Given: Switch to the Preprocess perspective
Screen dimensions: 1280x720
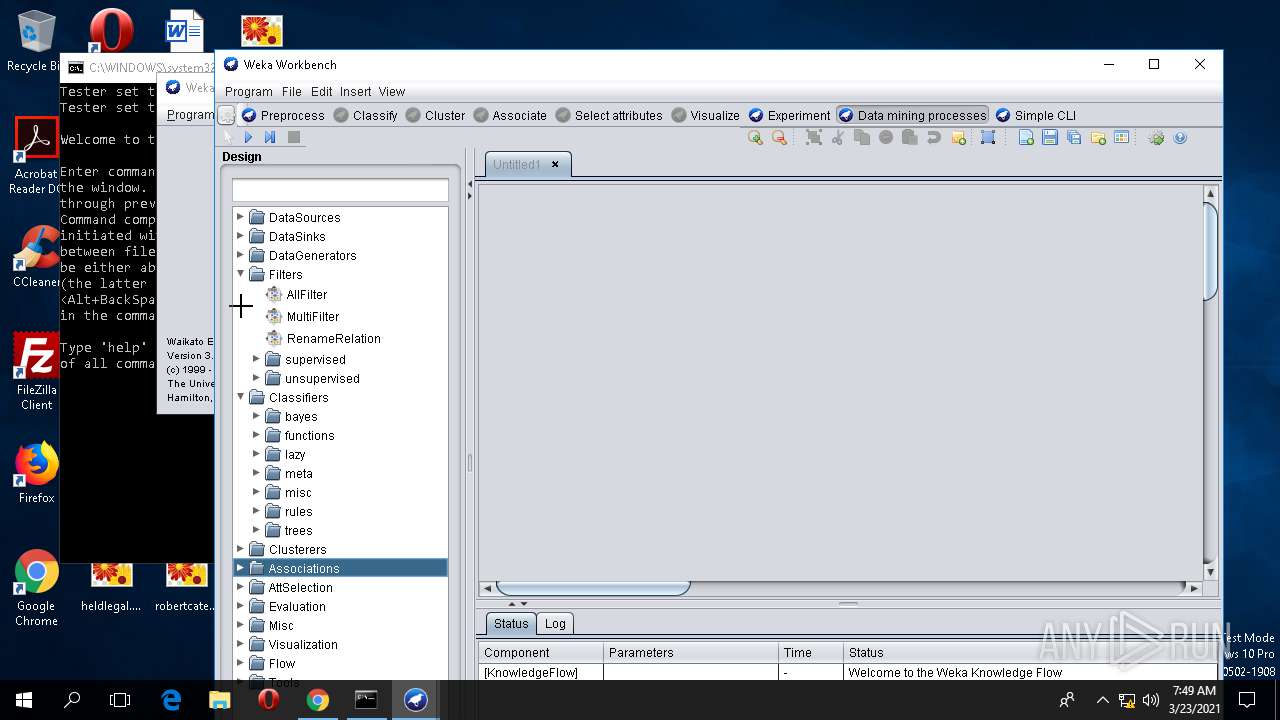Looking at the screenshot, I should click(283, 115).
